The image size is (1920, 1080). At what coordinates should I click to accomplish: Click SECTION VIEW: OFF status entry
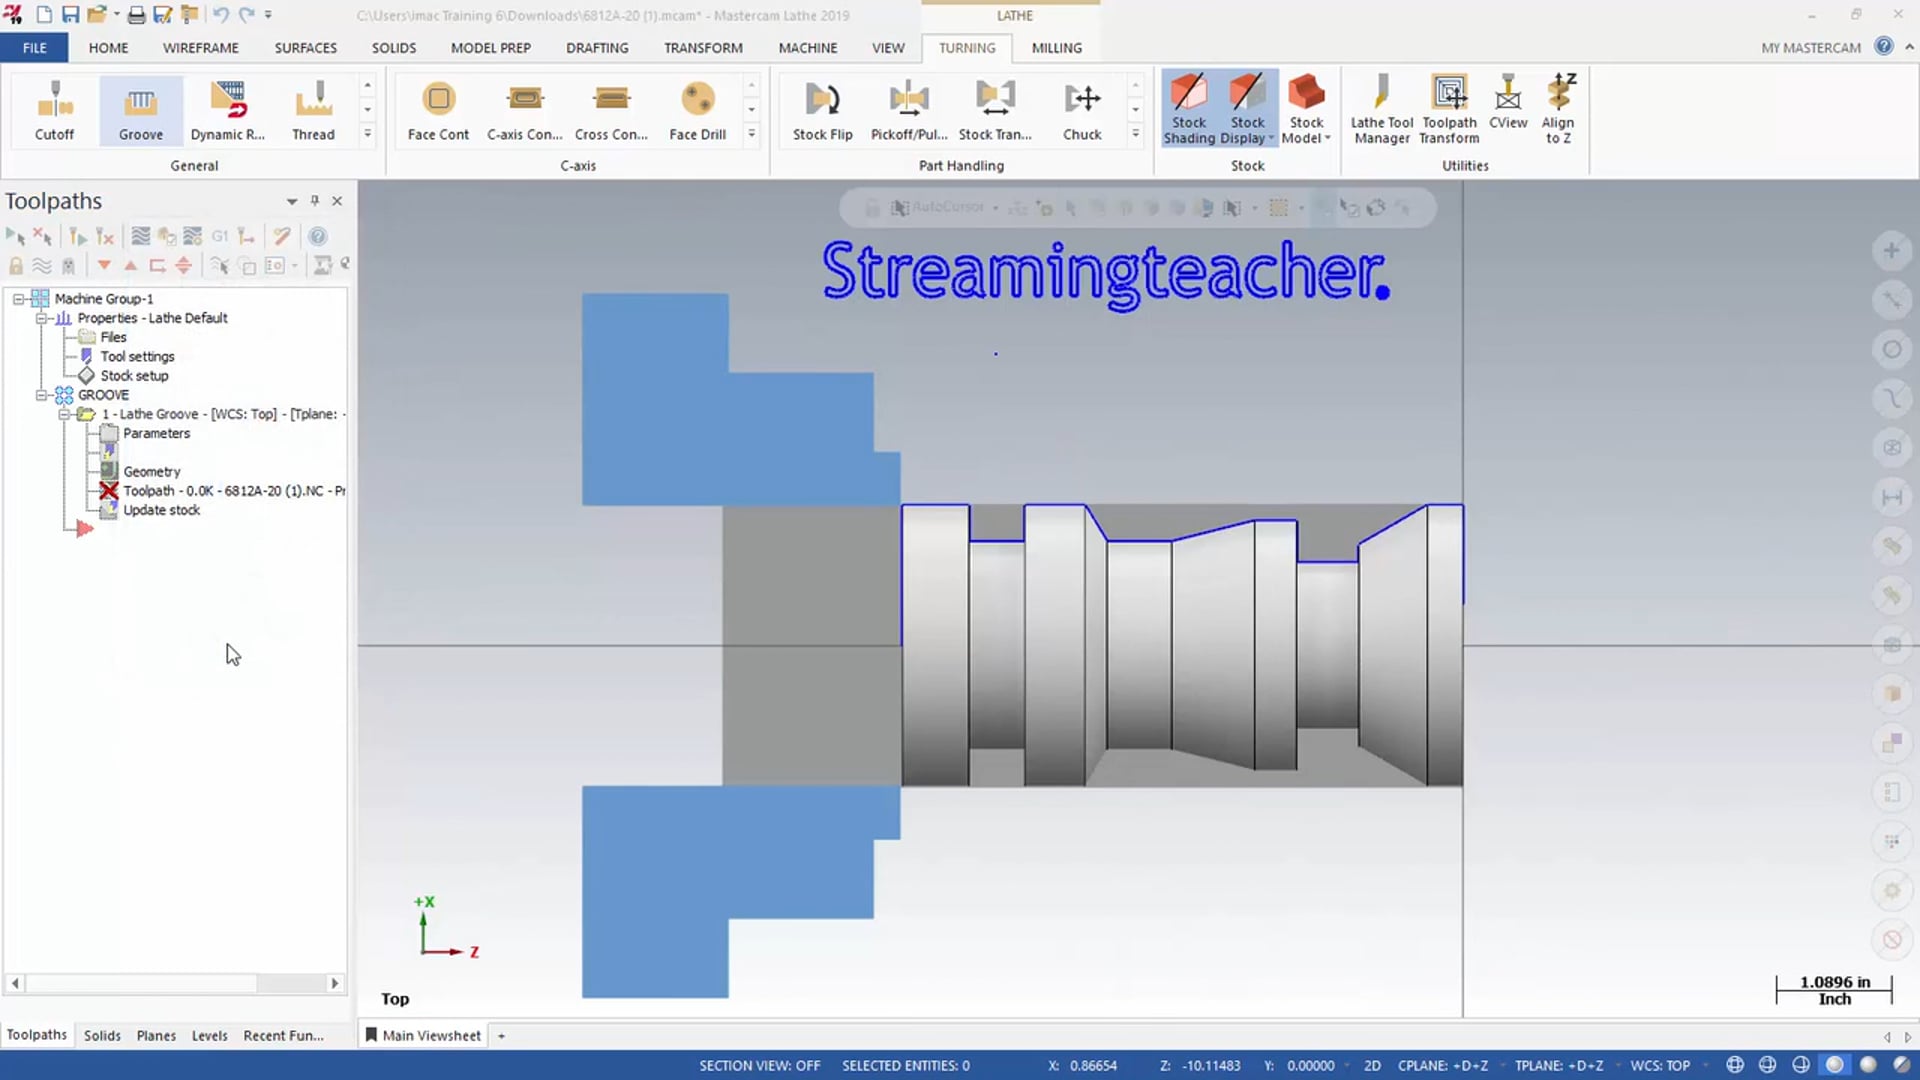point(760,1065)
